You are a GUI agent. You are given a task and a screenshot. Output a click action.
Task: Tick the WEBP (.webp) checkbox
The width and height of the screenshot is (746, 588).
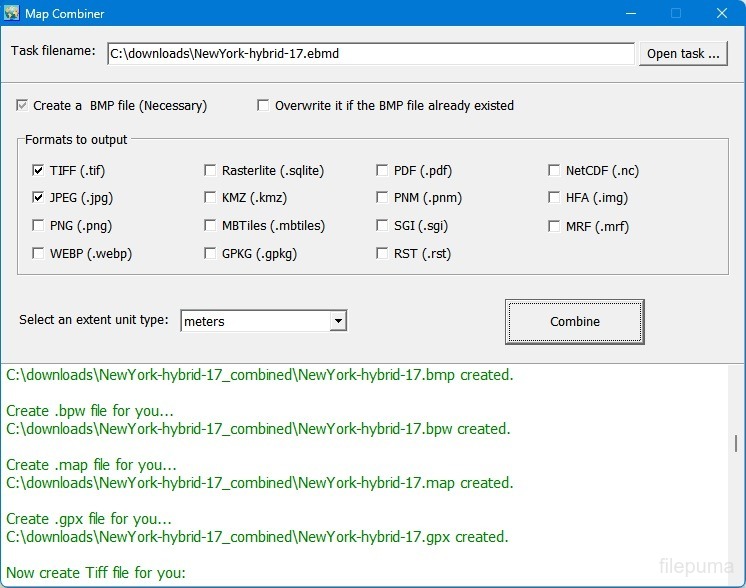(38, 254)
